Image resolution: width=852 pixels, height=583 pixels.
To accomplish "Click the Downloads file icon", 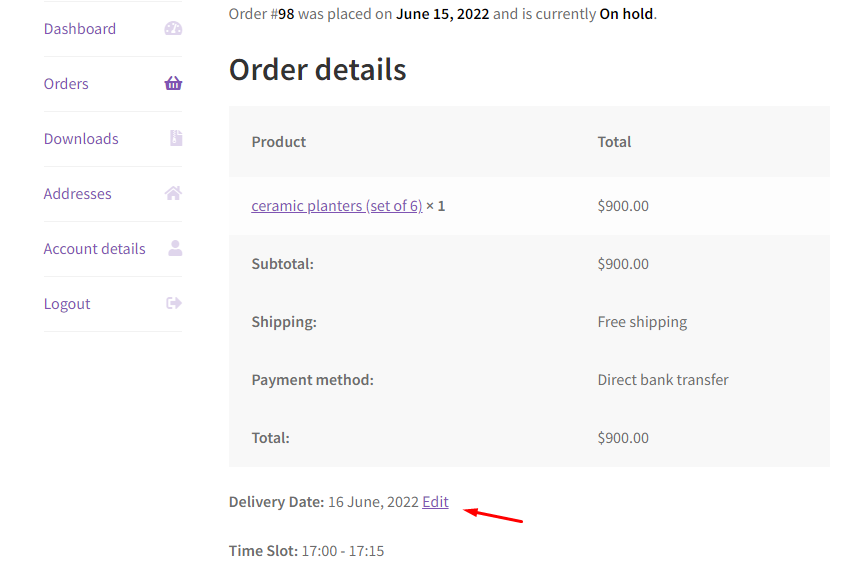I will coord(176,139).
